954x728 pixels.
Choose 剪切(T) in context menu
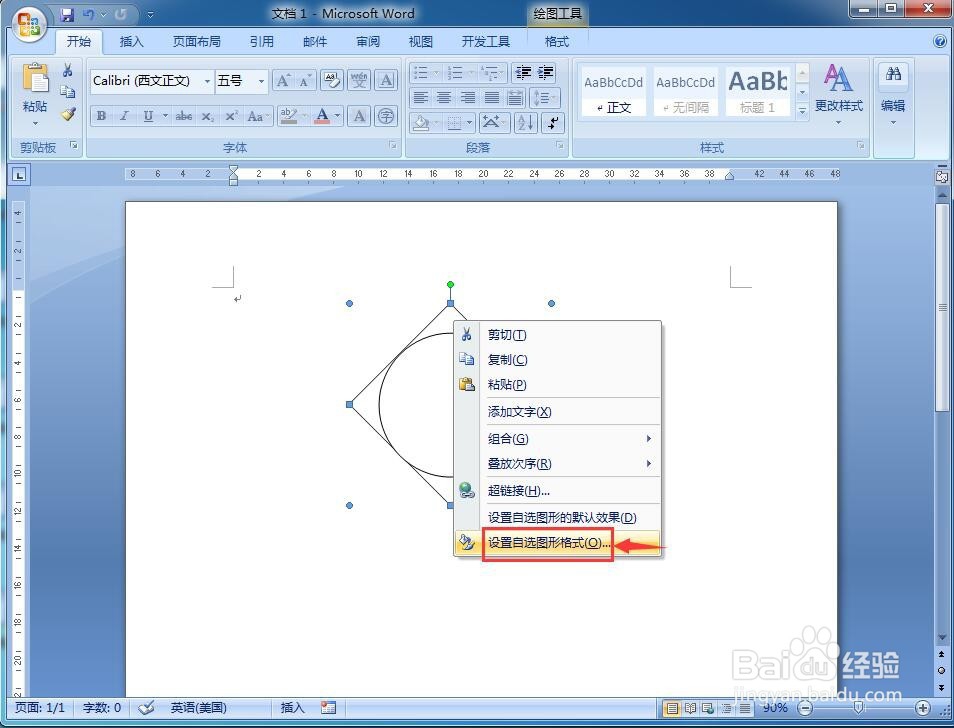[557, 335]
